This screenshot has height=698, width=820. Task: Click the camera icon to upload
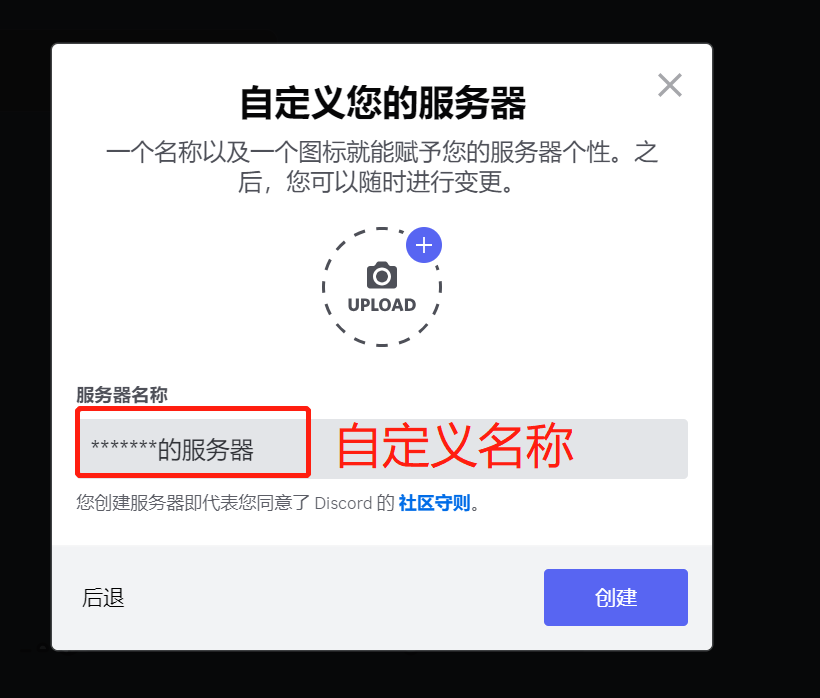[x=382, y=275]
